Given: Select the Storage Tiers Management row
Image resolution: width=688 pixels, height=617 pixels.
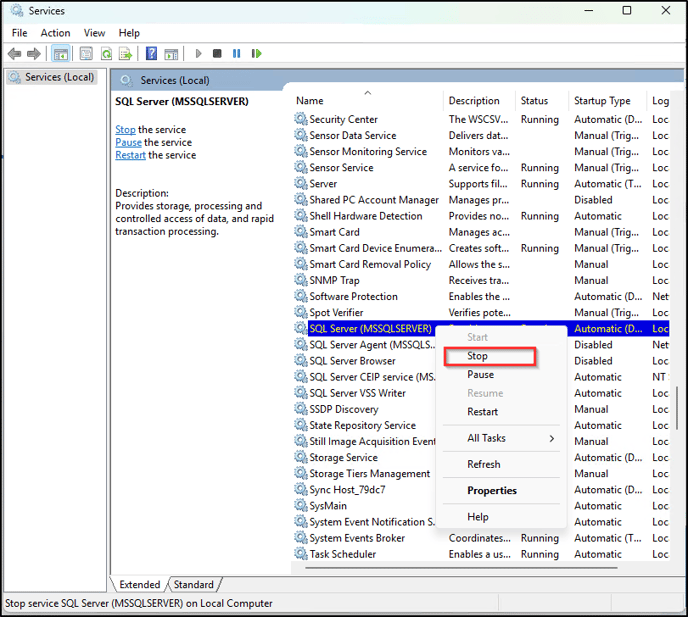Looking at the screenshot, I should [x=364, y=474].
